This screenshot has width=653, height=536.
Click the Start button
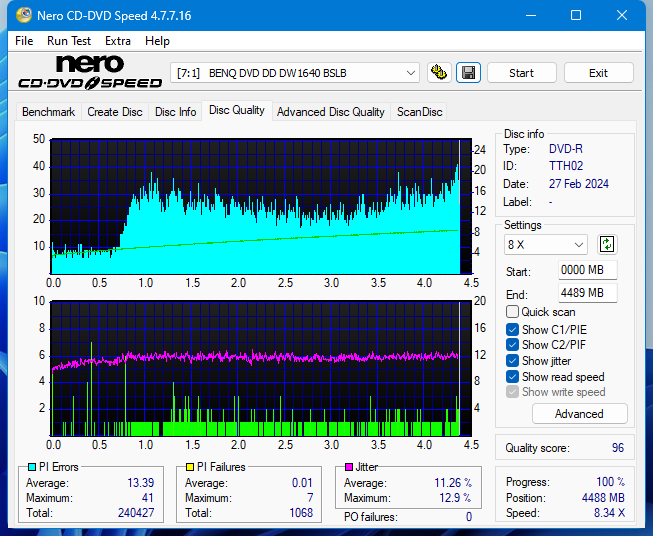[x=521, y=73]
